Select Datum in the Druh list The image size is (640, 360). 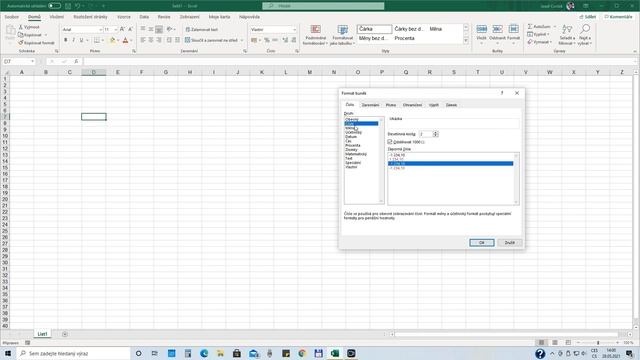(x=351, y=137)
